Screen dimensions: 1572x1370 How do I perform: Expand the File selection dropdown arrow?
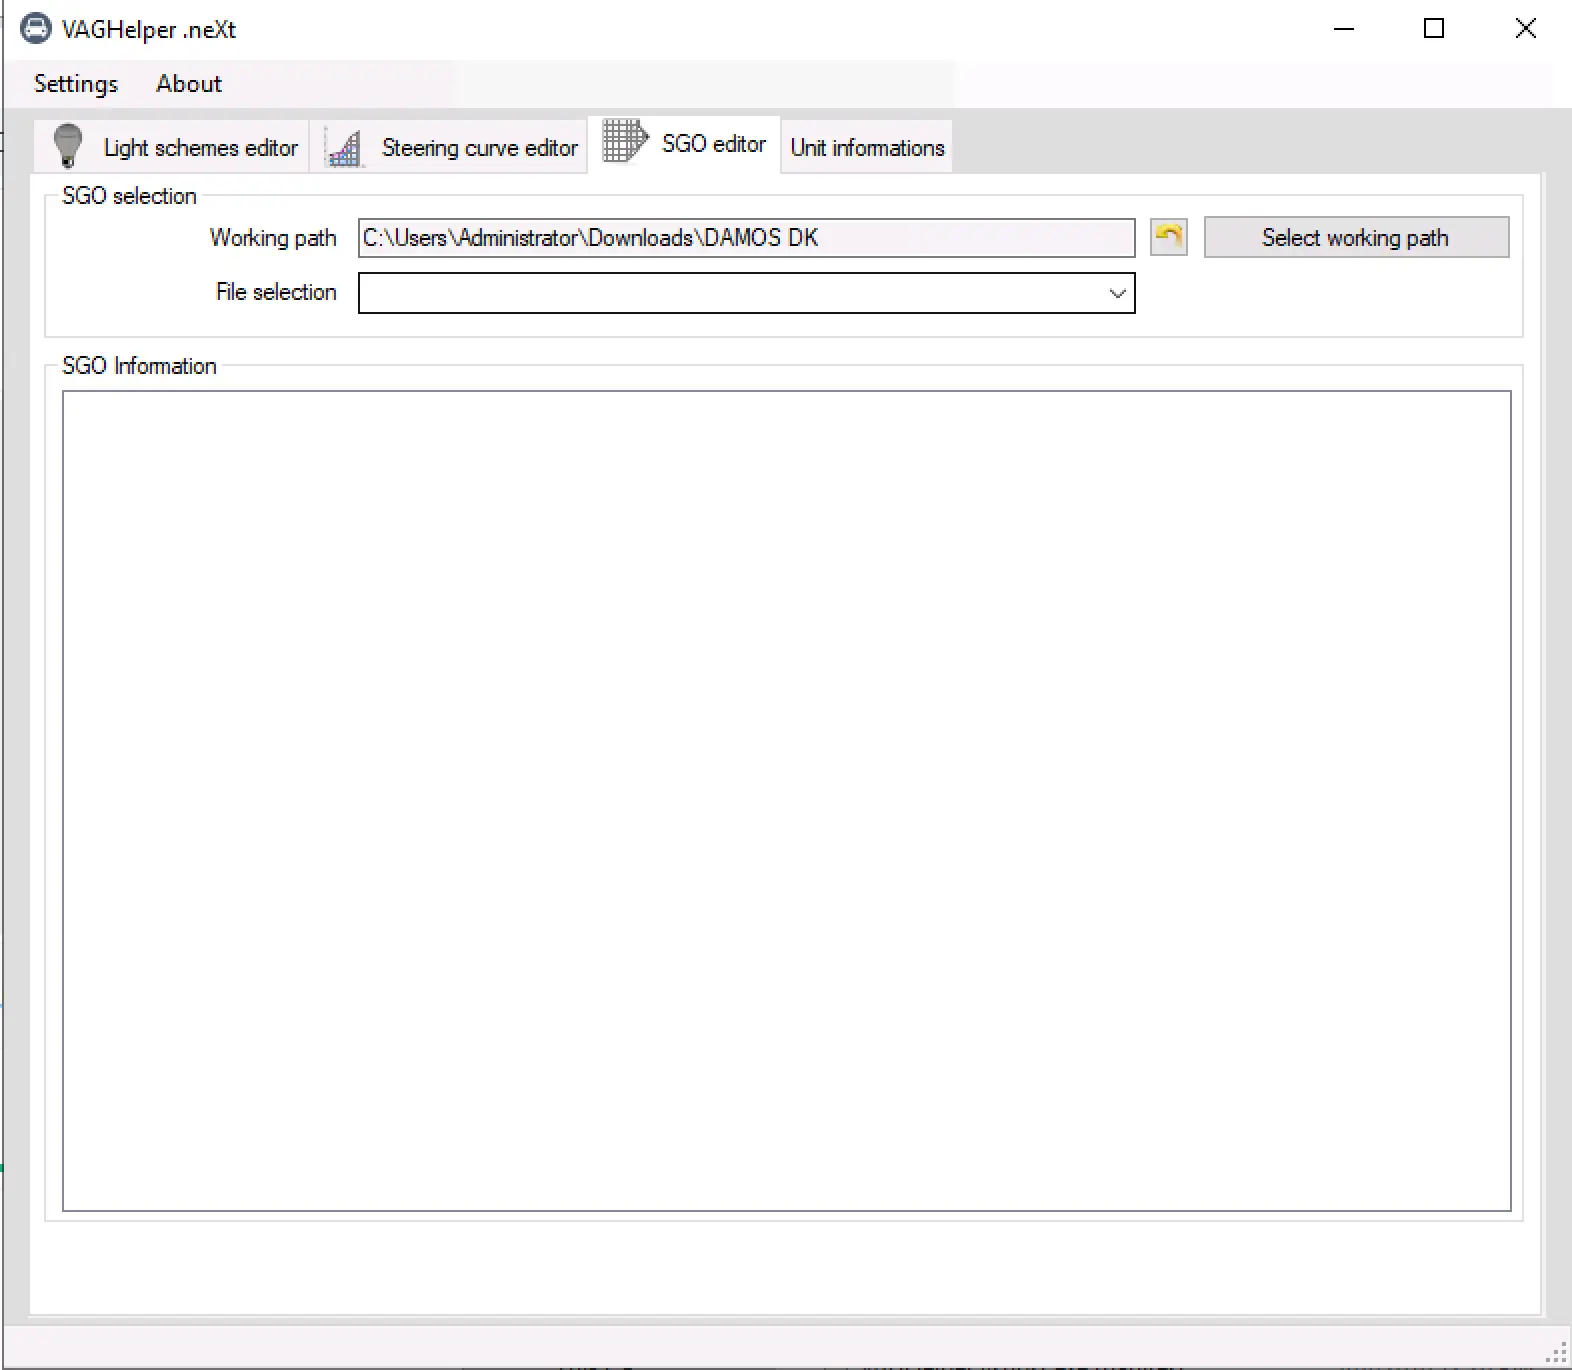(x=1117, y=293)
